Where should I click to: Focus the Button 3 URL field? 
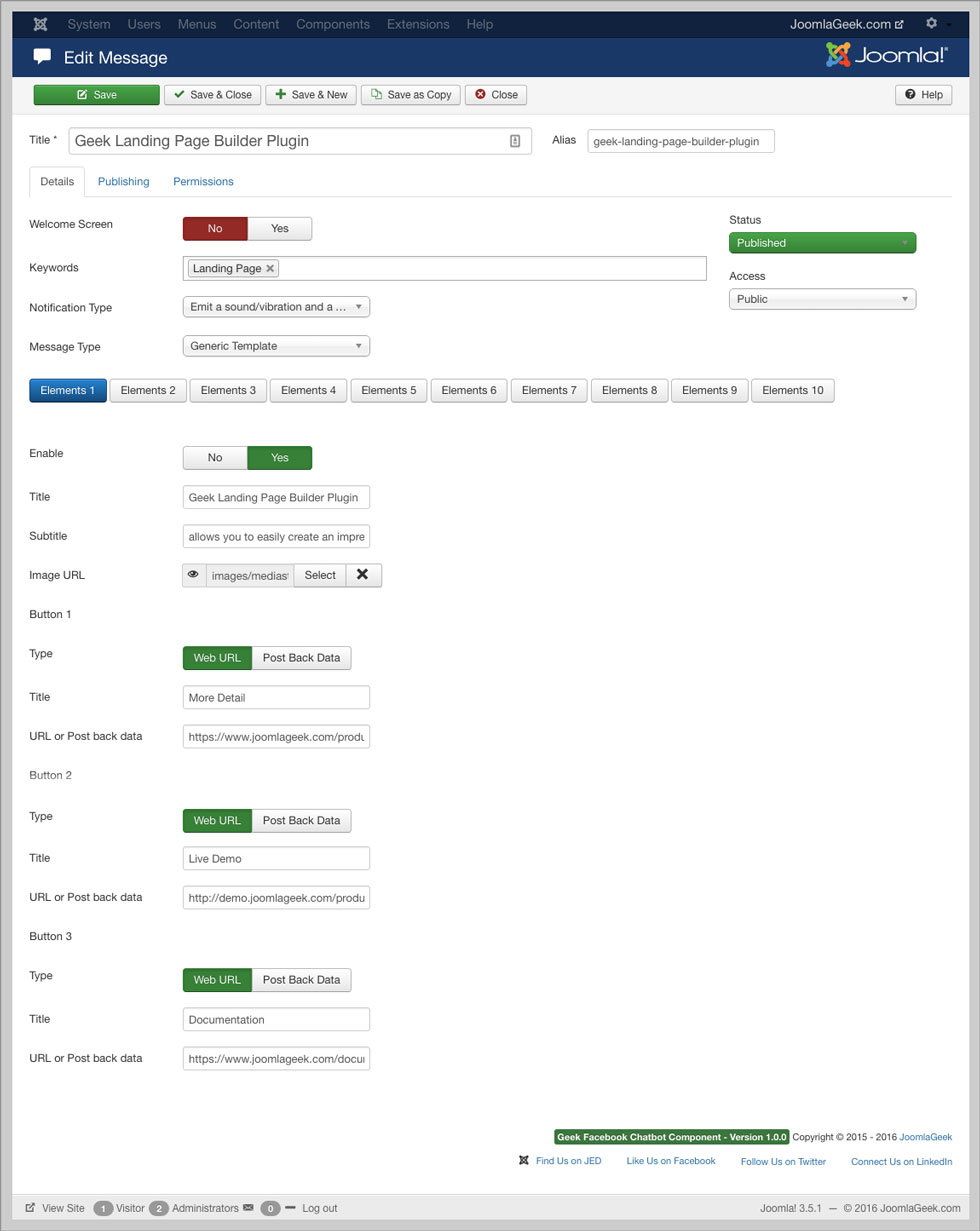click(276, 1058)
